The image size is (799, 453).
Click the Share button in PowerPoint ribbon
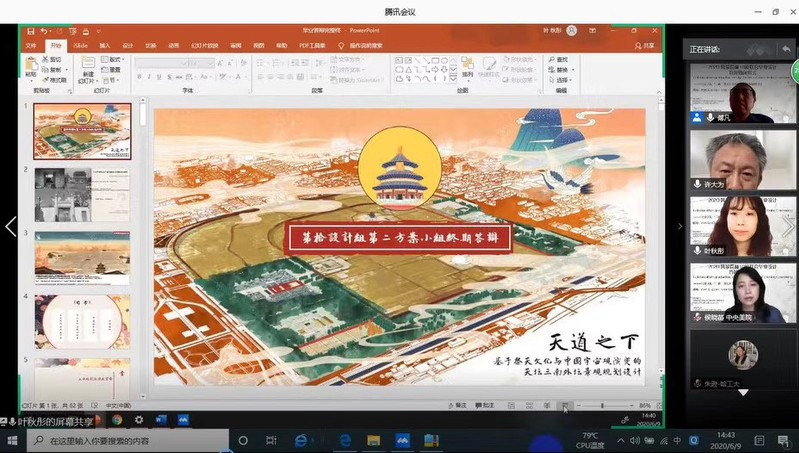tap(645, 45)
